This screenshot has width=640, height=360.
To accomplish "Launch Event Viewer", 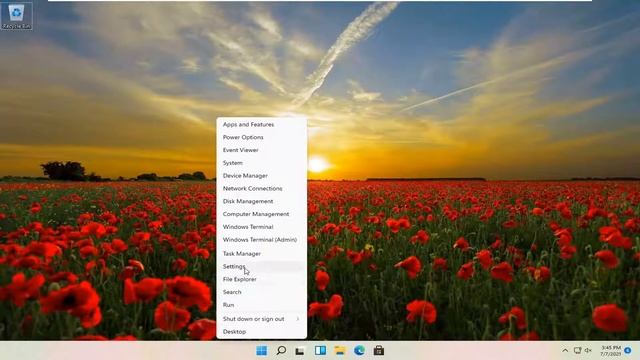I will (262, 150).
